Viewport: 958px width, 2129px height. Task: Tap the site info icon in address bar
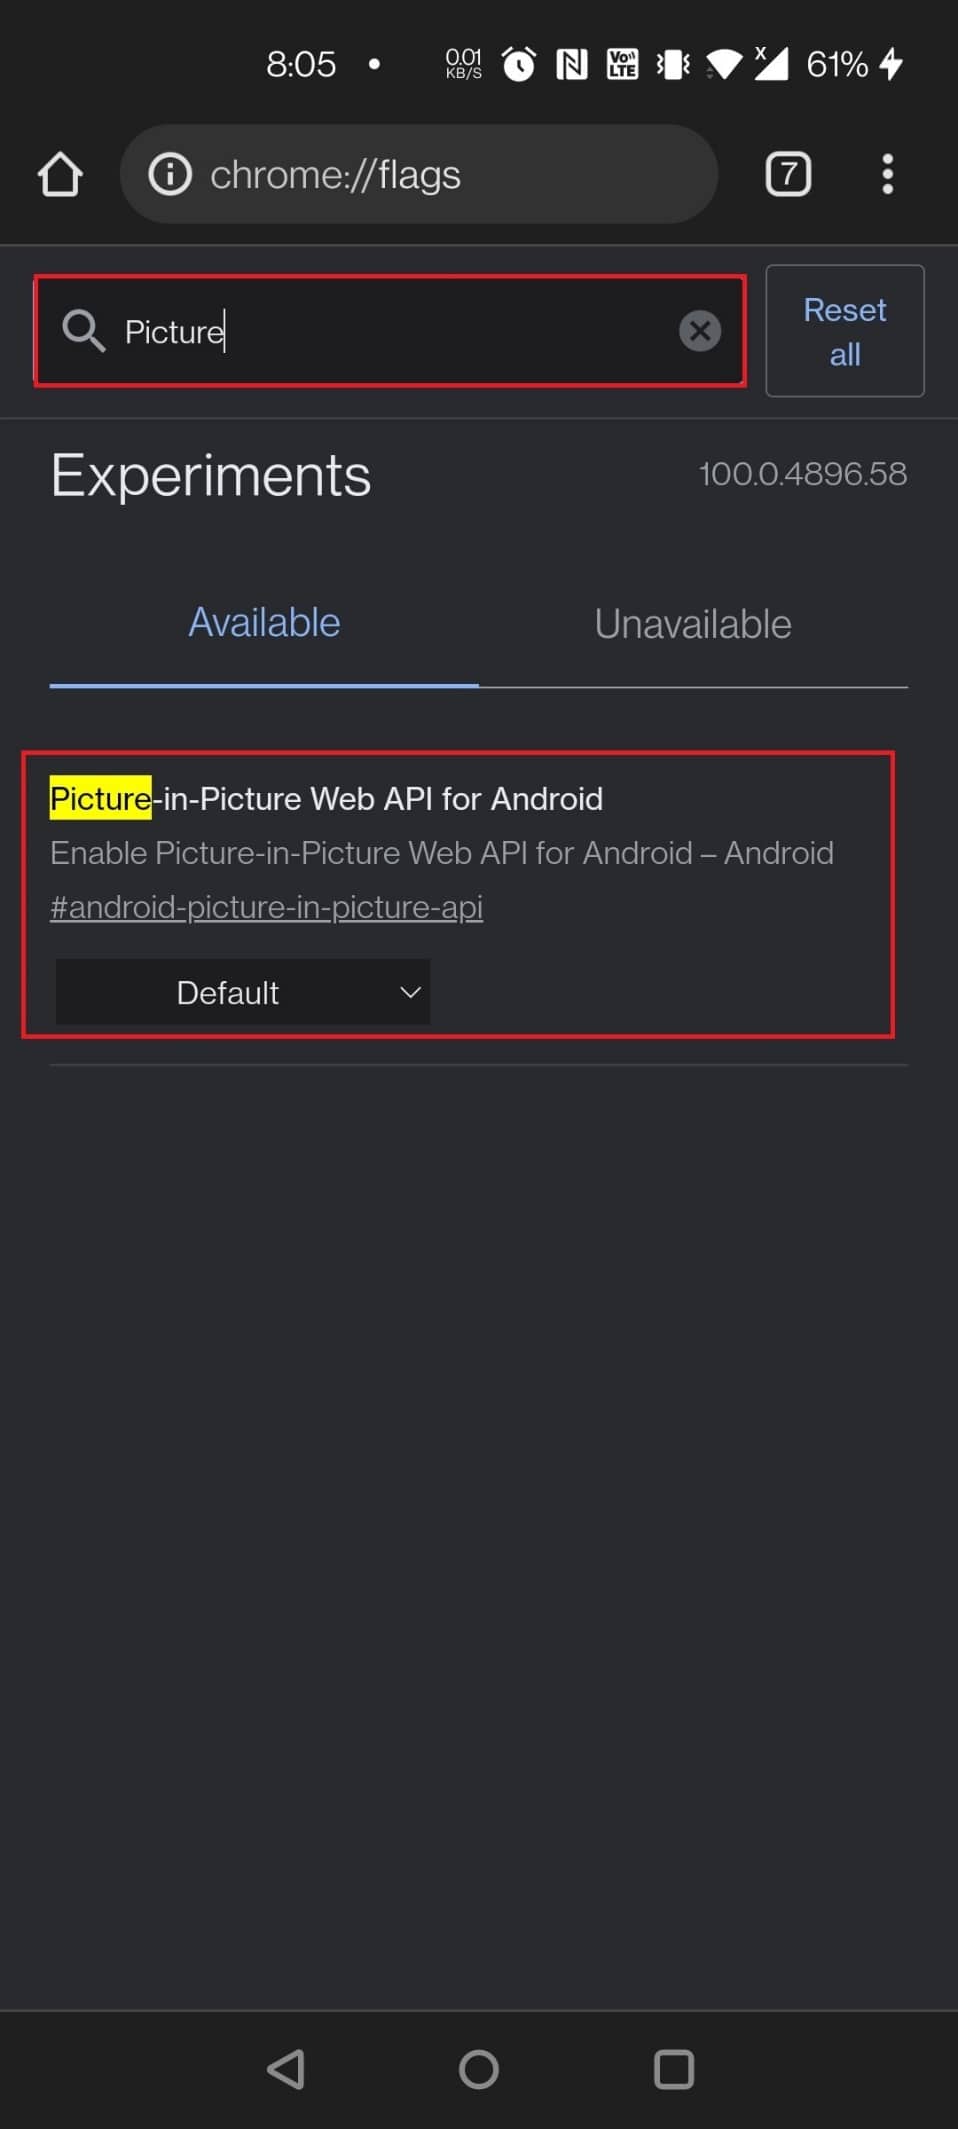tap(170, 175)
